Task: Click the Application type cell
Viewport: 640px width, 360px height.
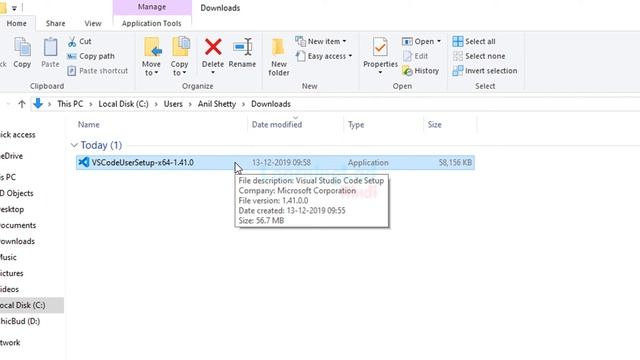Action: pos(368,162)
